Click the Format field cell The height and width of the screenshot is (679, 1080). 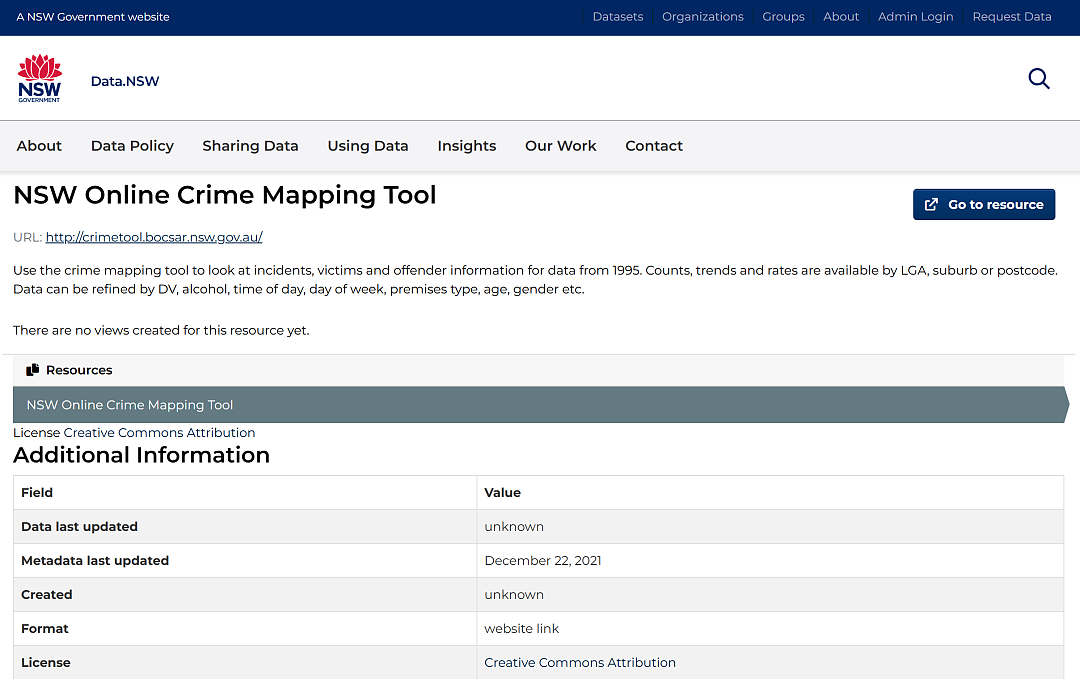[x=245, y=629]
